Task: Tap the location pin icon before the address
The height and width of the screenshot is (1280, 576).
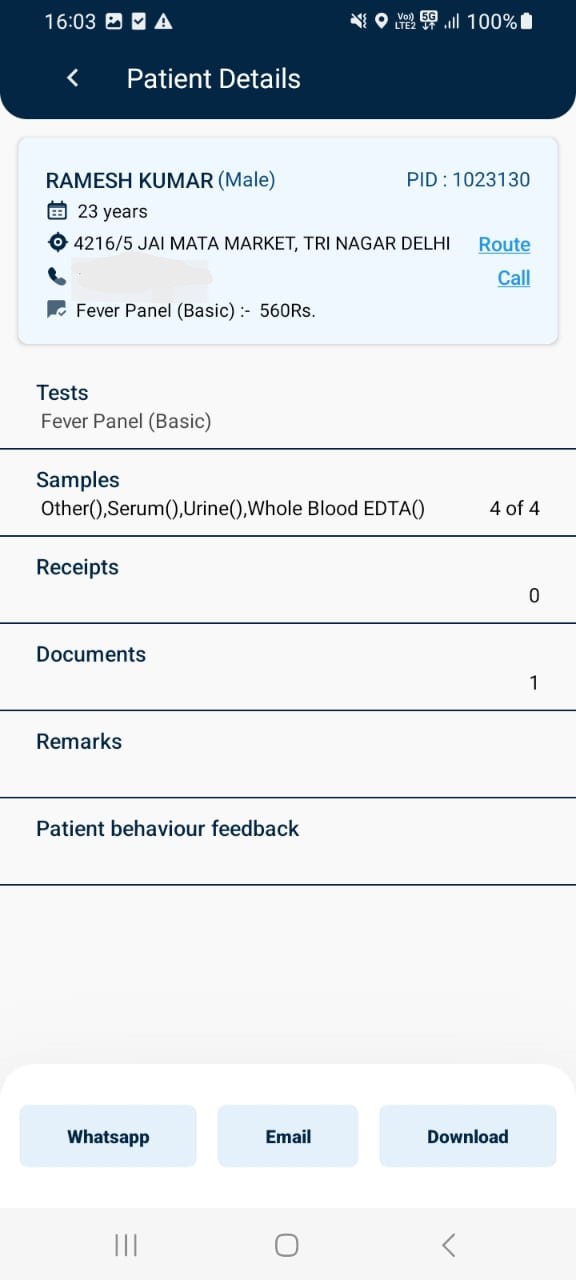Action: [57, 243]
